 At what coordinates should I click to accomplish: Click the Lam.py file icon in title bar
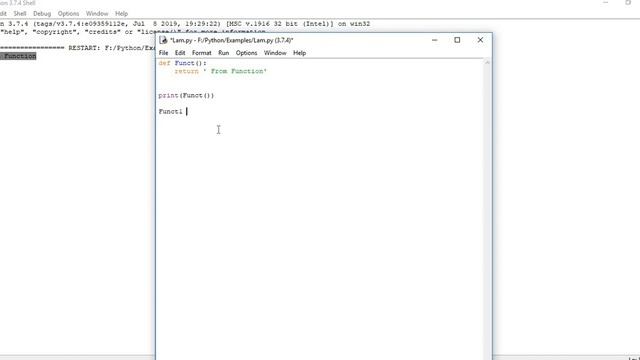click(163, 40)
